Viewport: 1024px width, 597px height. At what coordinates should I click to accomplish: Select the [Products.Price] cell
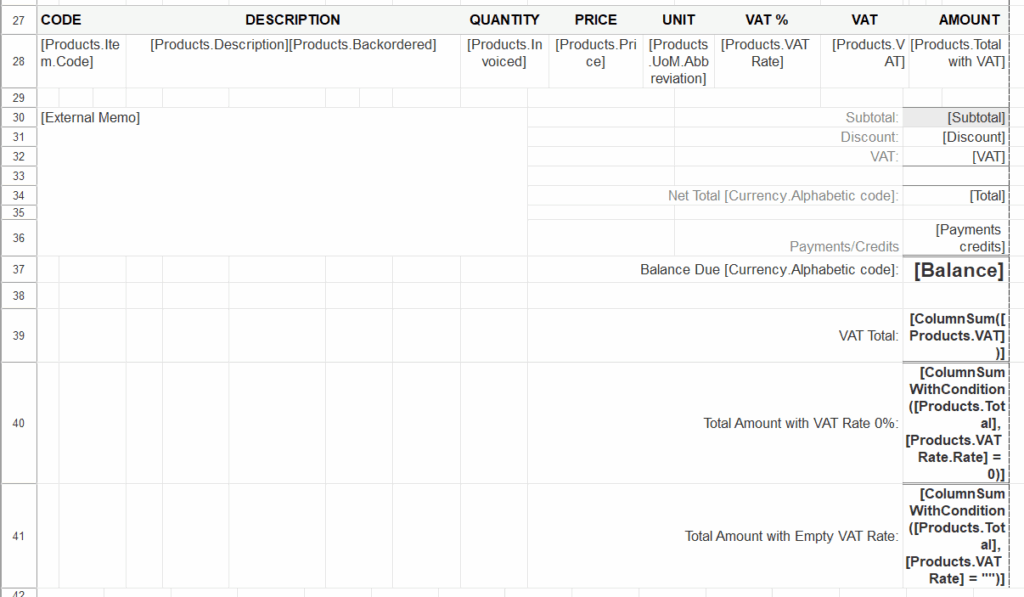coord(596,61)
